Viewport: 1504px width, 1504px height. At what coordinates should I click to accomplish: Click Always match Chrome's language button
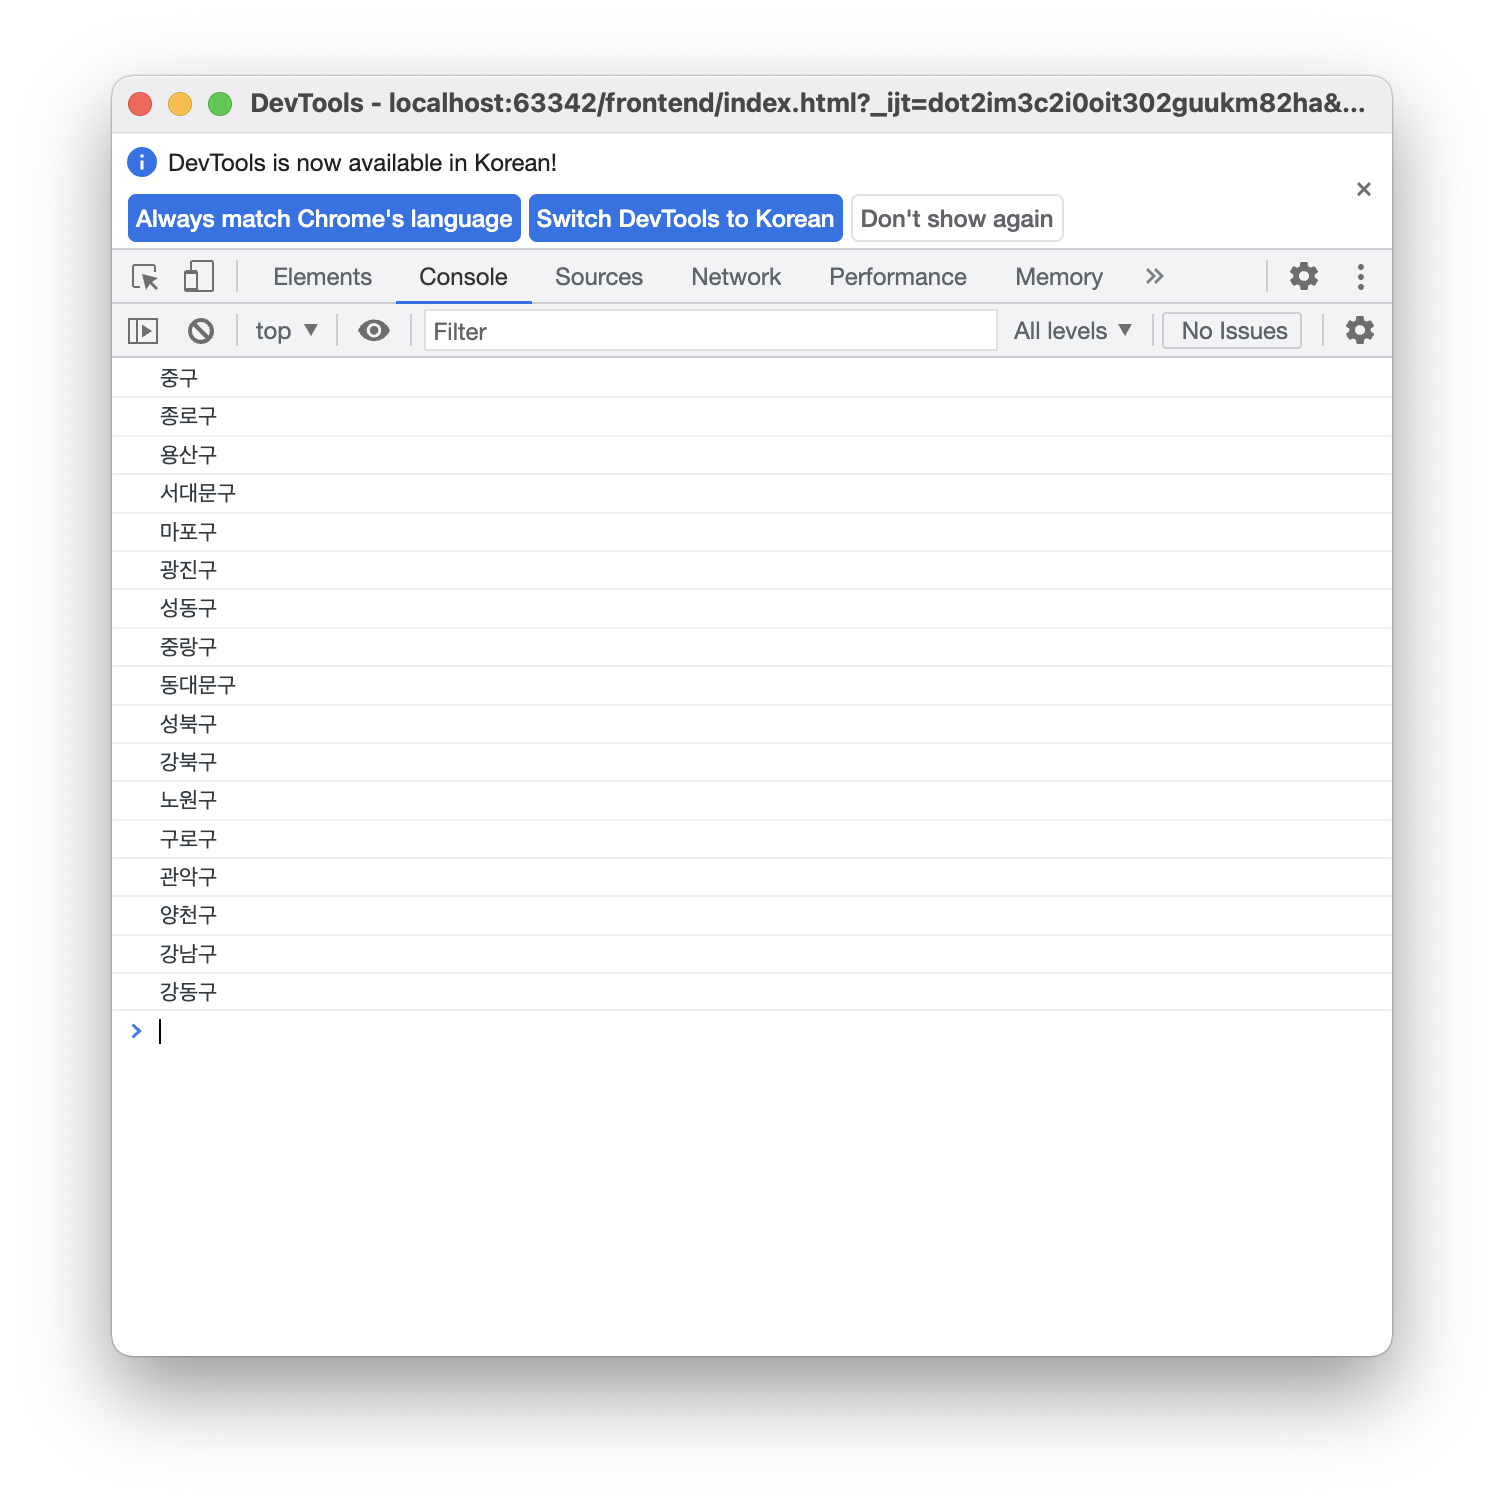coord(324,218)
